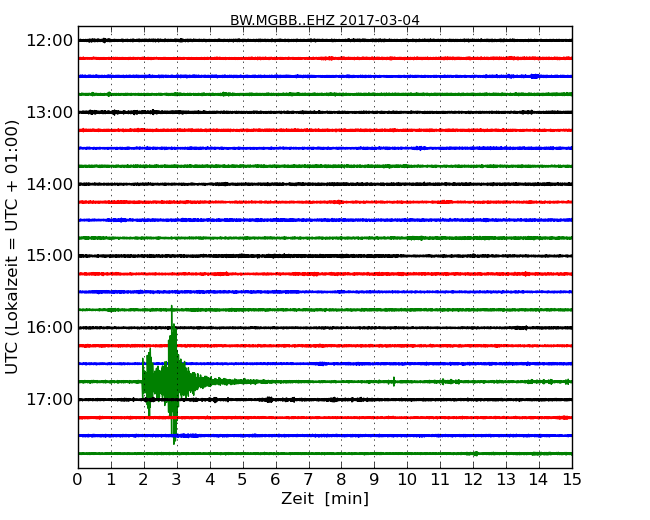Click x-axis tick label 2
The image size is (650, 520).
pos(144,480)
